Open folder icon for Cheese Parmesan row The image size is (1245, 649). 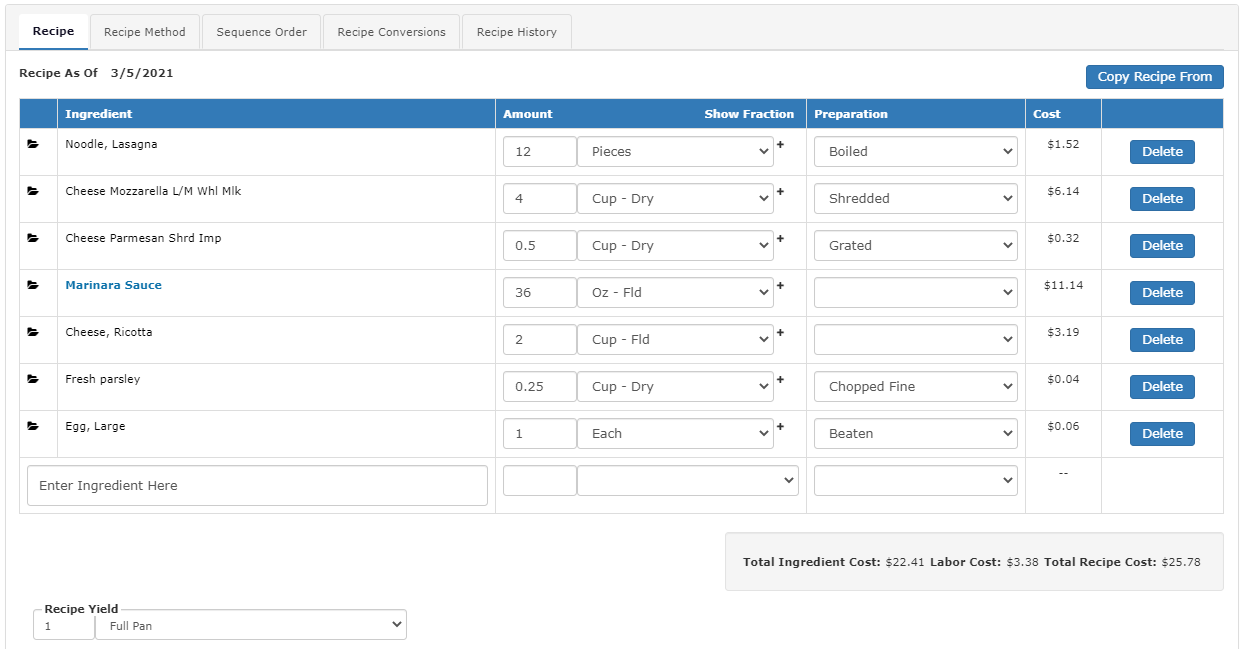pos(33,238)
